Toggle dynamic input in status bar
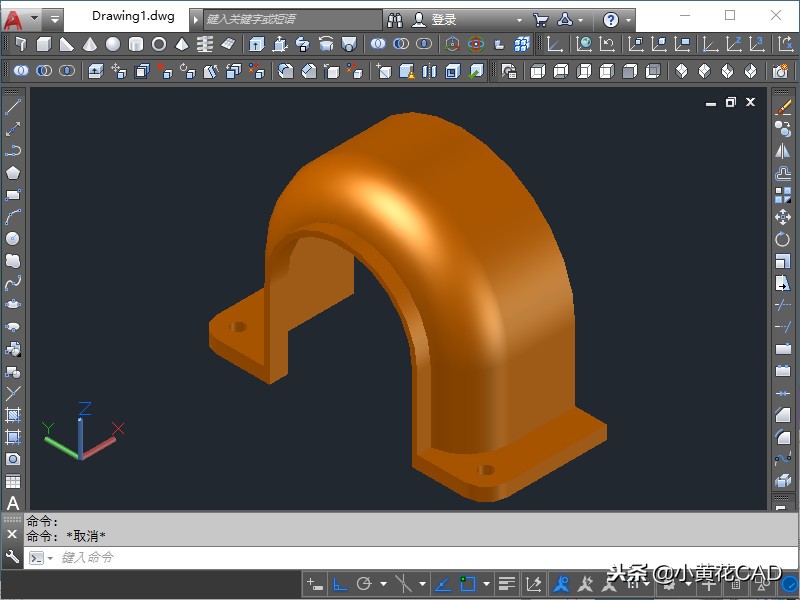 [315, 583]
